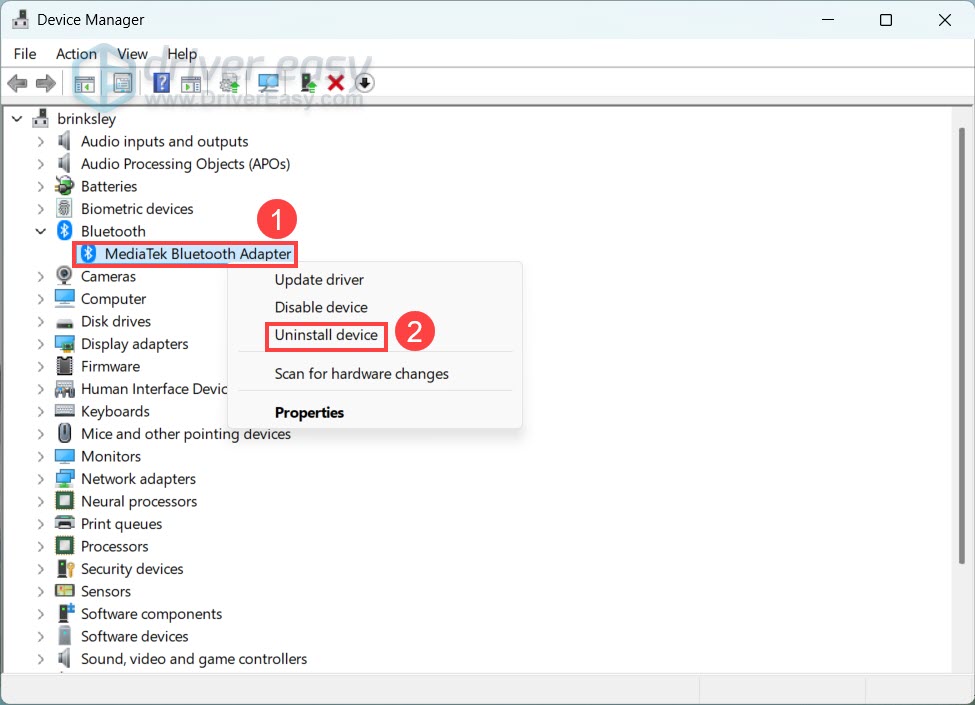Click the Properties sheet toolbar icon
975x705 pixels.
coord(122,83)
